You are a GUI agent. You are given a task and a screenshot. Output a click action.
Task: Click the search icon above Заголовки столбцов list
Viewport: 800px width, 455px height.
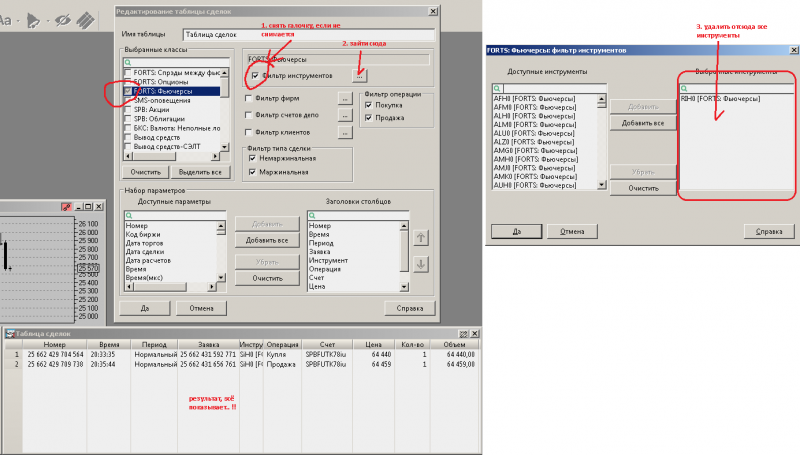click(x=312, y=215)
